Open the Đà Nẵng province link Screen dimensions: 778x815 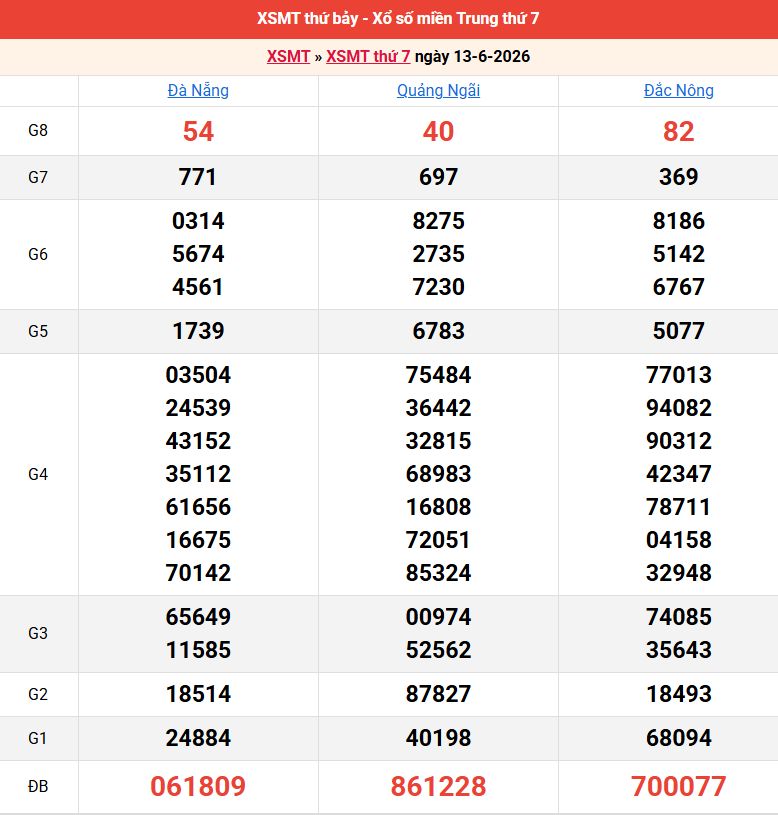198,90
